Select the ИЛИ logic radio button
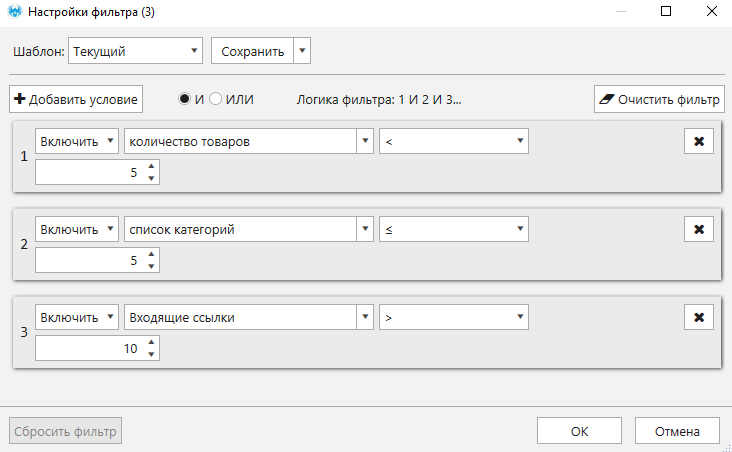 (215, 99)
